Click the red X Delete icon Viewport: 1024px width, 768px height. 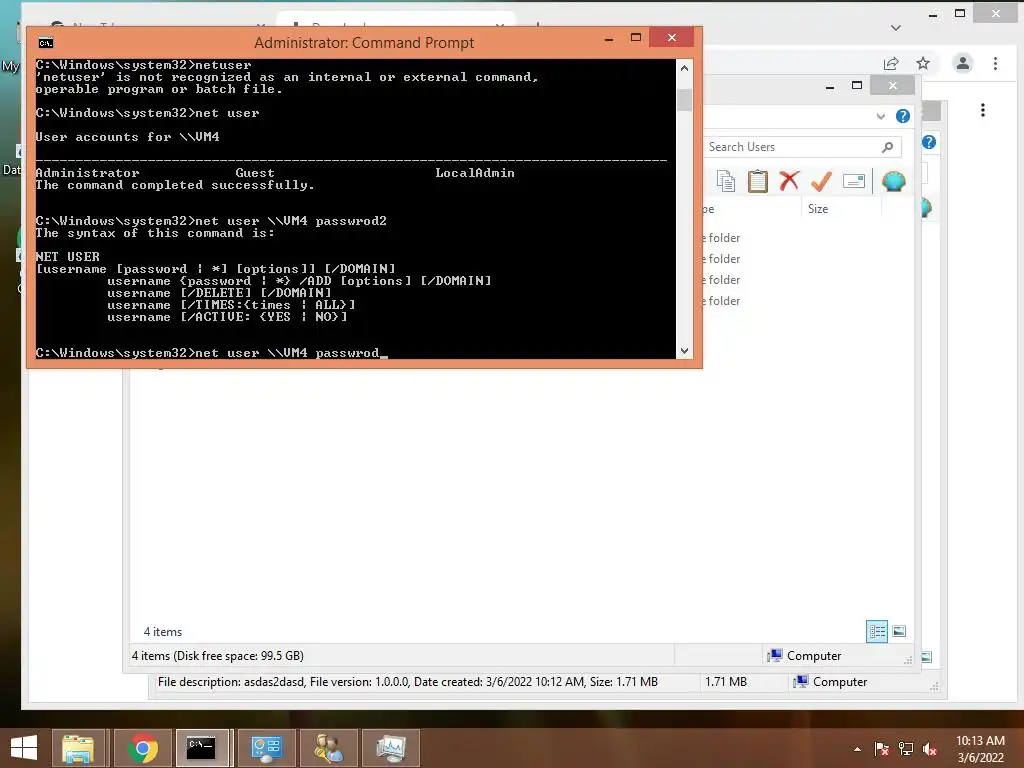click(789, 180)
